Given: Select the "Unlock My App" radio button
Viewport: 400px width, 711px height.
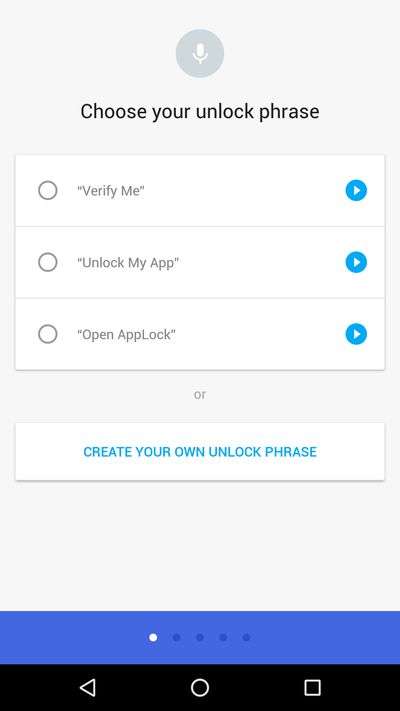Looking at the screenshot, I should (48, 262).
